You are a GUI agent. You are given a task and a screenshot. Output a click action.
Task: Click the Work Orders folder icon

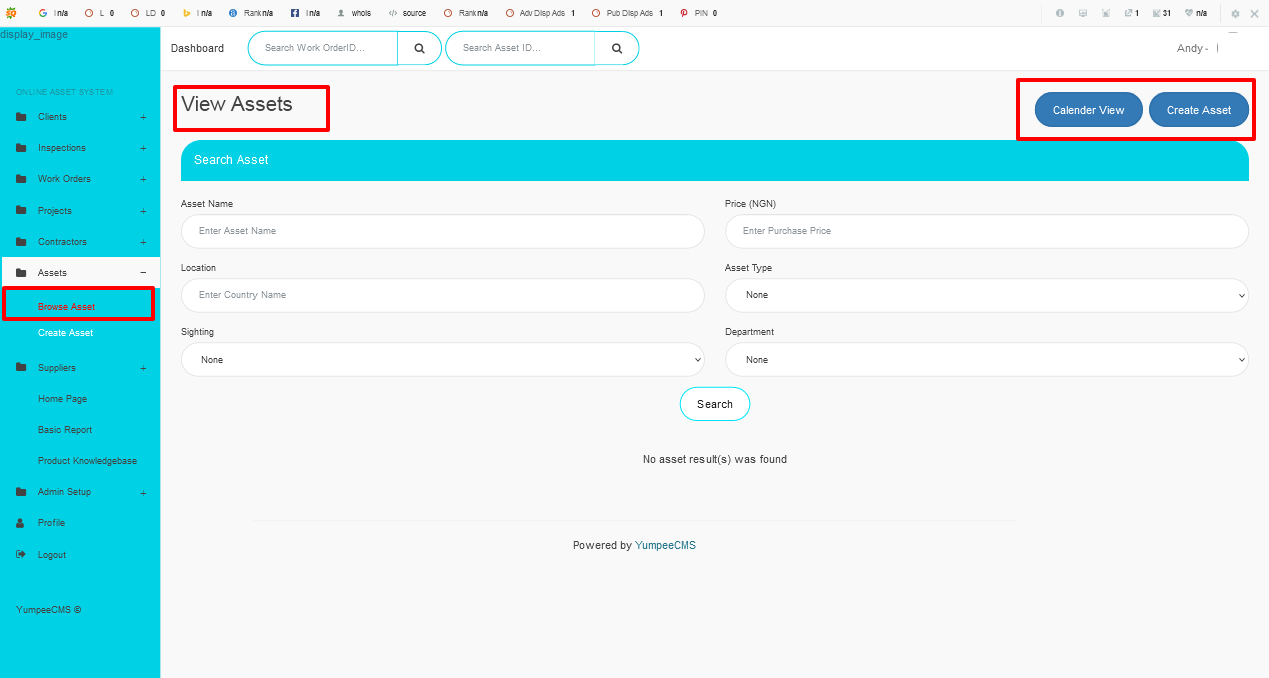click(21, 179)
